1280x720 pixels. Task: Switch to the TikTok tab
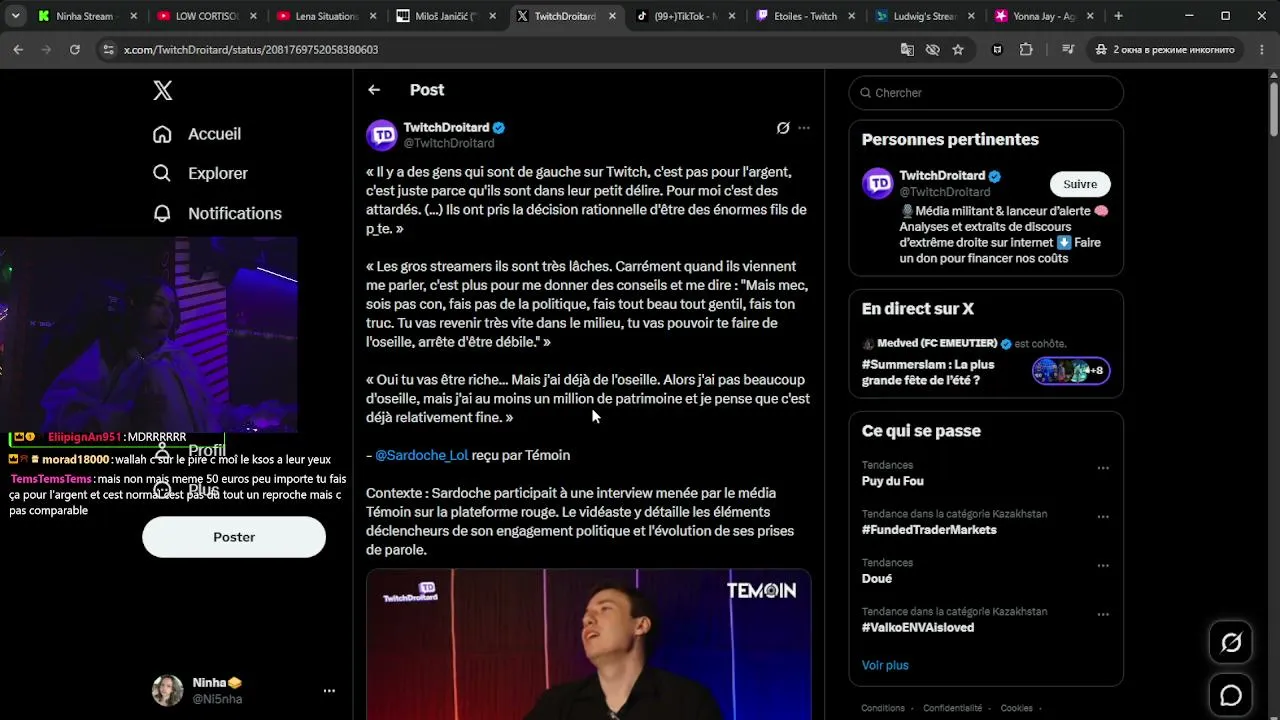(685, 16)
